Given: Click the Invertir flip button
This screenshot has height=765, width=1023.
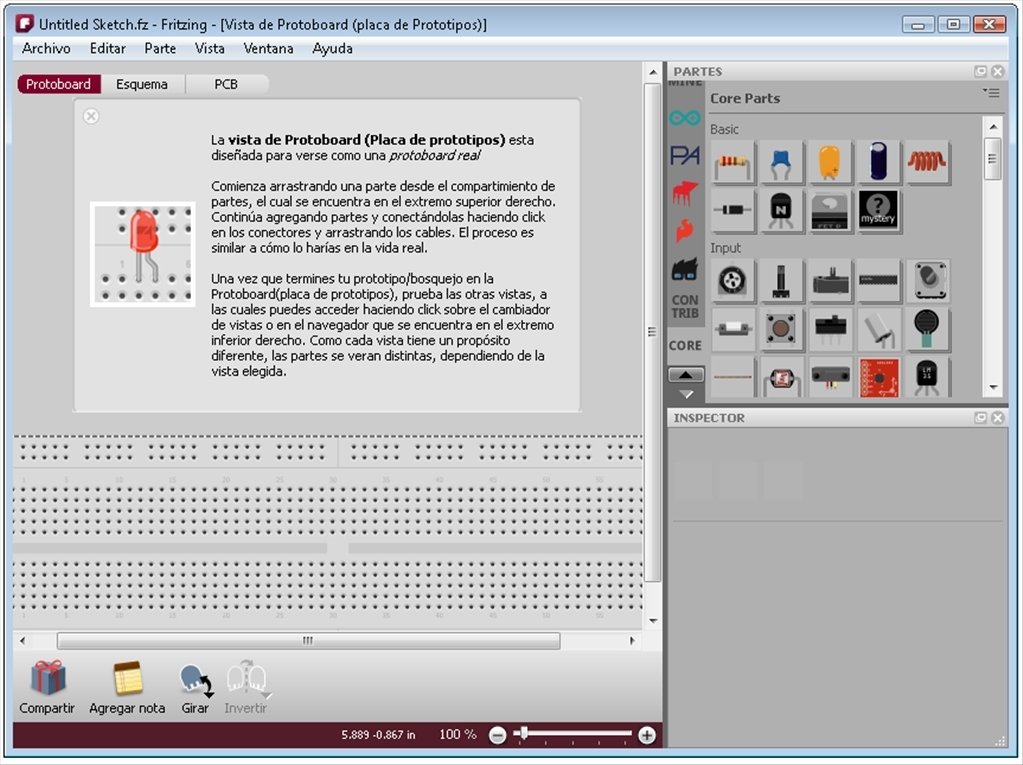Looking at the screenshot, I should (246, 687).
